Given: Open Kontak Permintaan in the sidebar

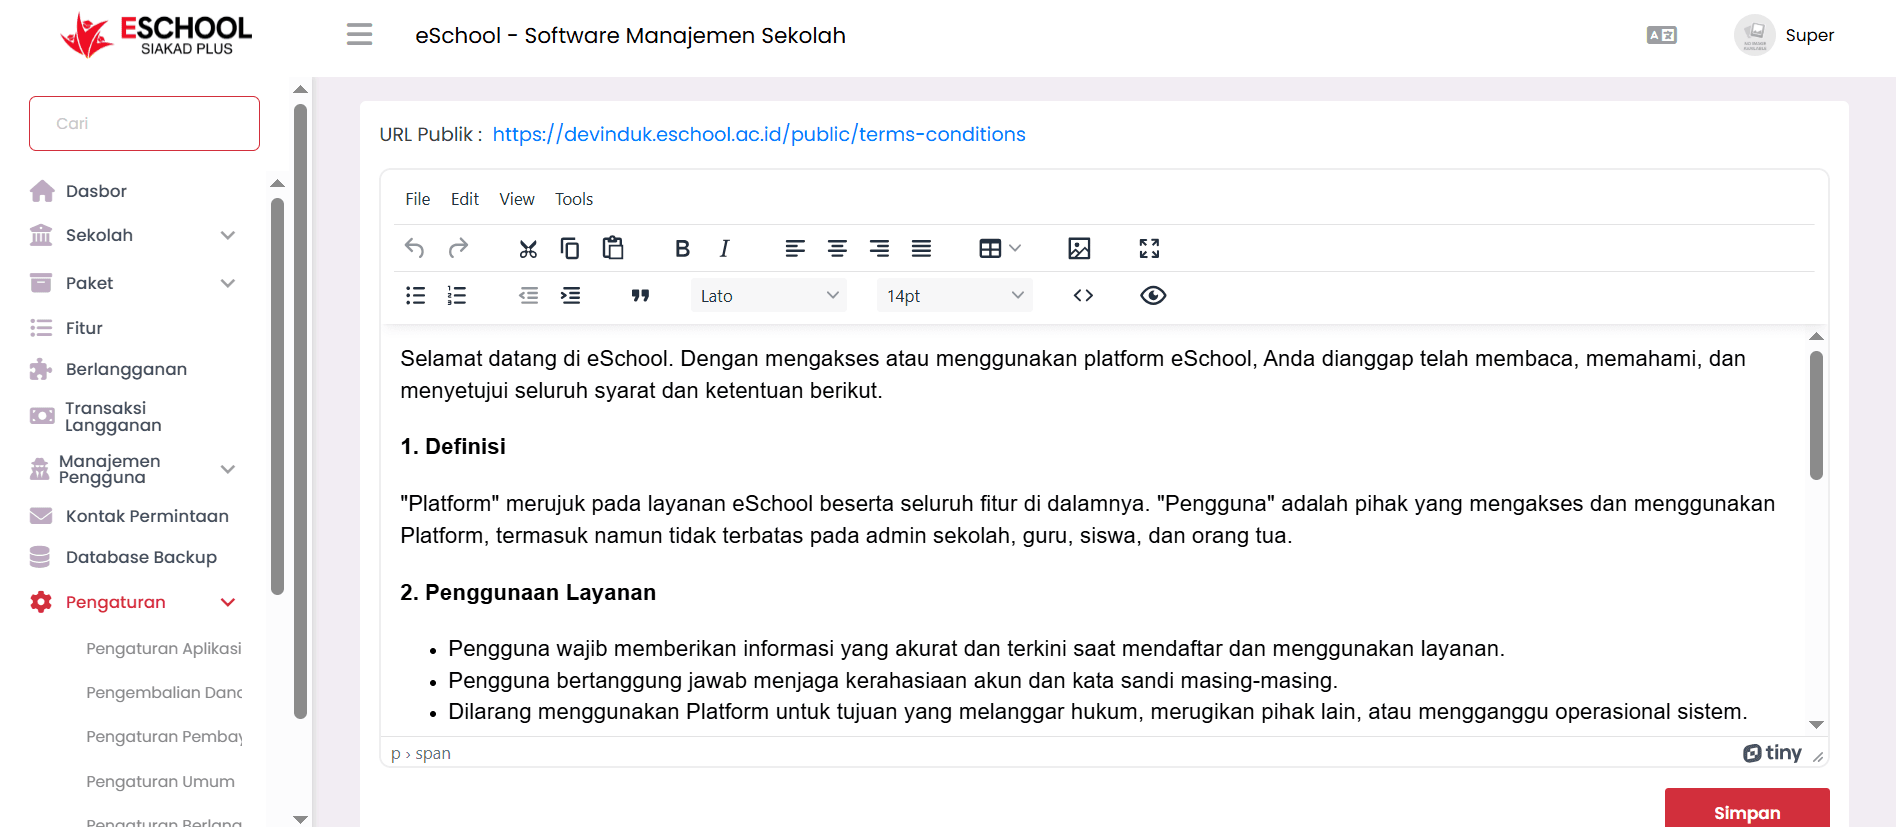Looking at the screenshot, I should tap(147, 516).
